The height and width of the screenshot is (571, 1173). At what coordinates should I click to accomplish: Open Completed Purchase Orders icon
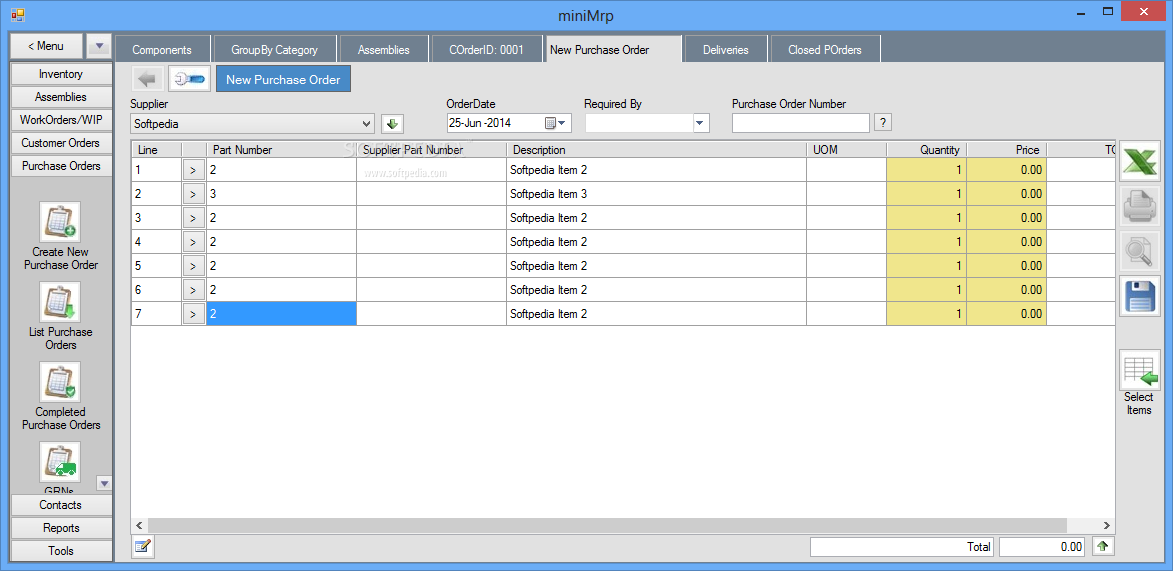(61, 382)
